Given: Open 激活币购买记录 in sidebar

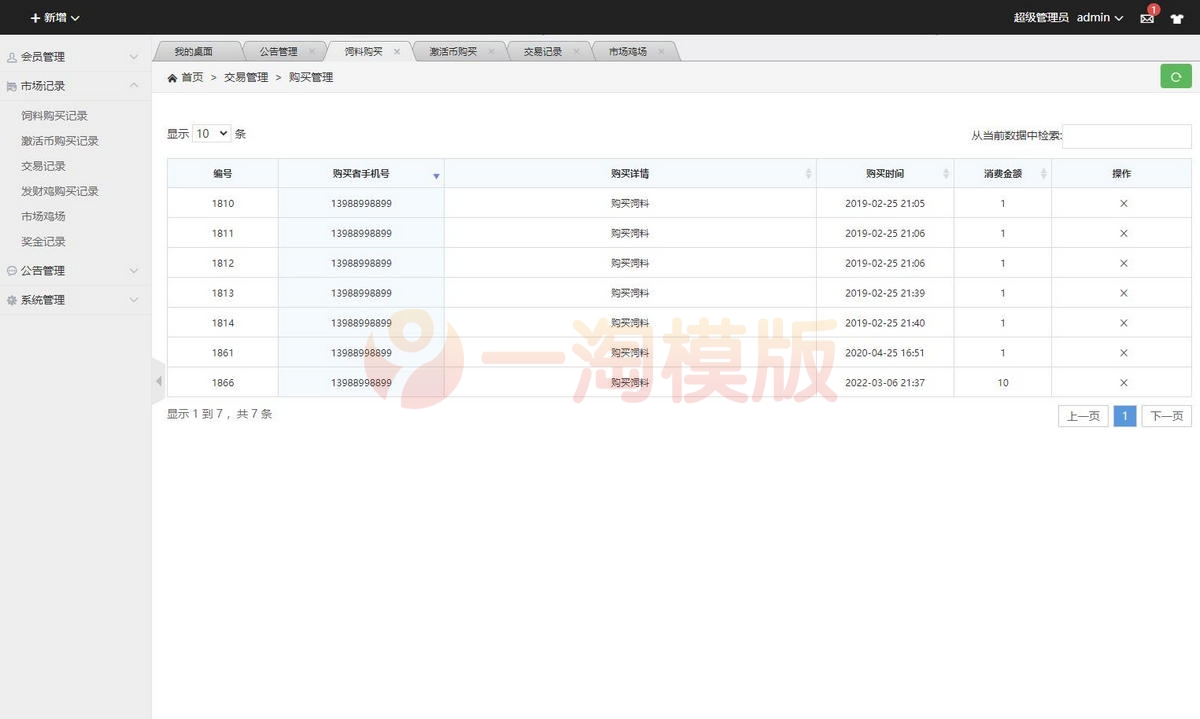Looking at the screenshot, I should pyautogui.click(x=60, y=141).
